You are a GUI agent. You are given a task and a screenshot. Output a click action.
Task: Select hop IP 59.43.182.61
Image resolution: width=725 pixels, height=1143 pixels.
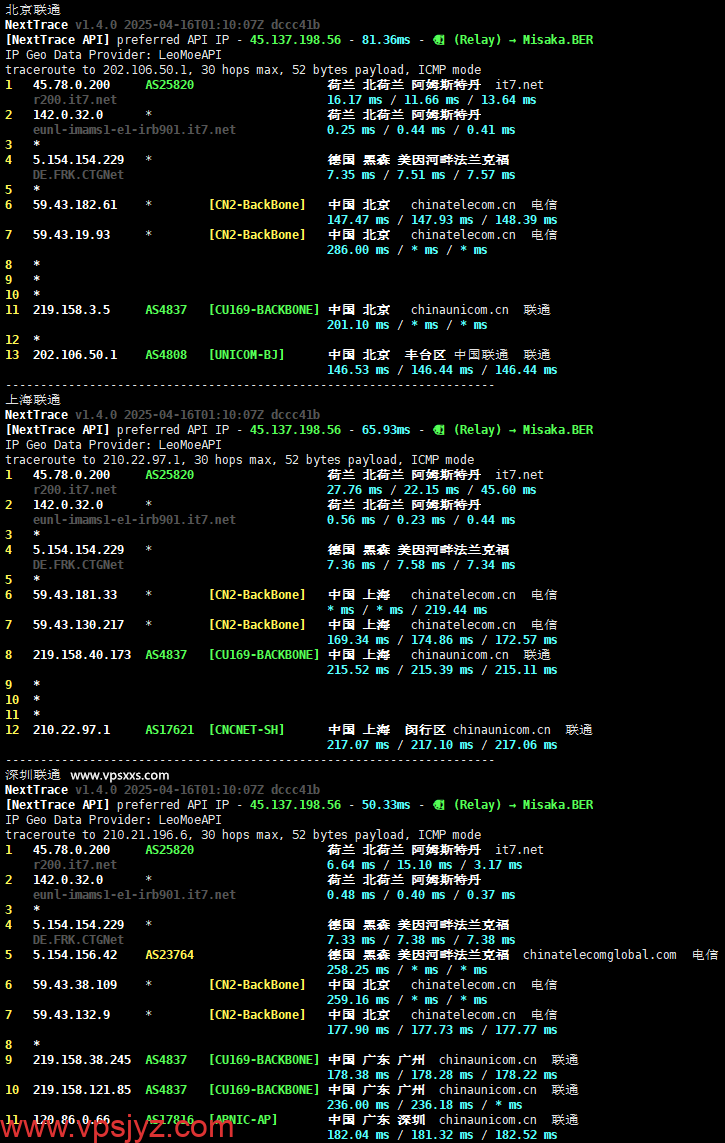75,205
